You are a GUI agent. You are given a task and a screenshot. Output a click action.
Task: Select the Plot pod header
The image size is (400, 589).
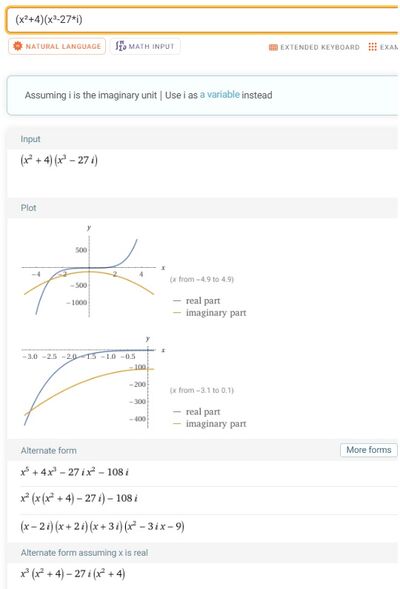[x=29, y=208]
